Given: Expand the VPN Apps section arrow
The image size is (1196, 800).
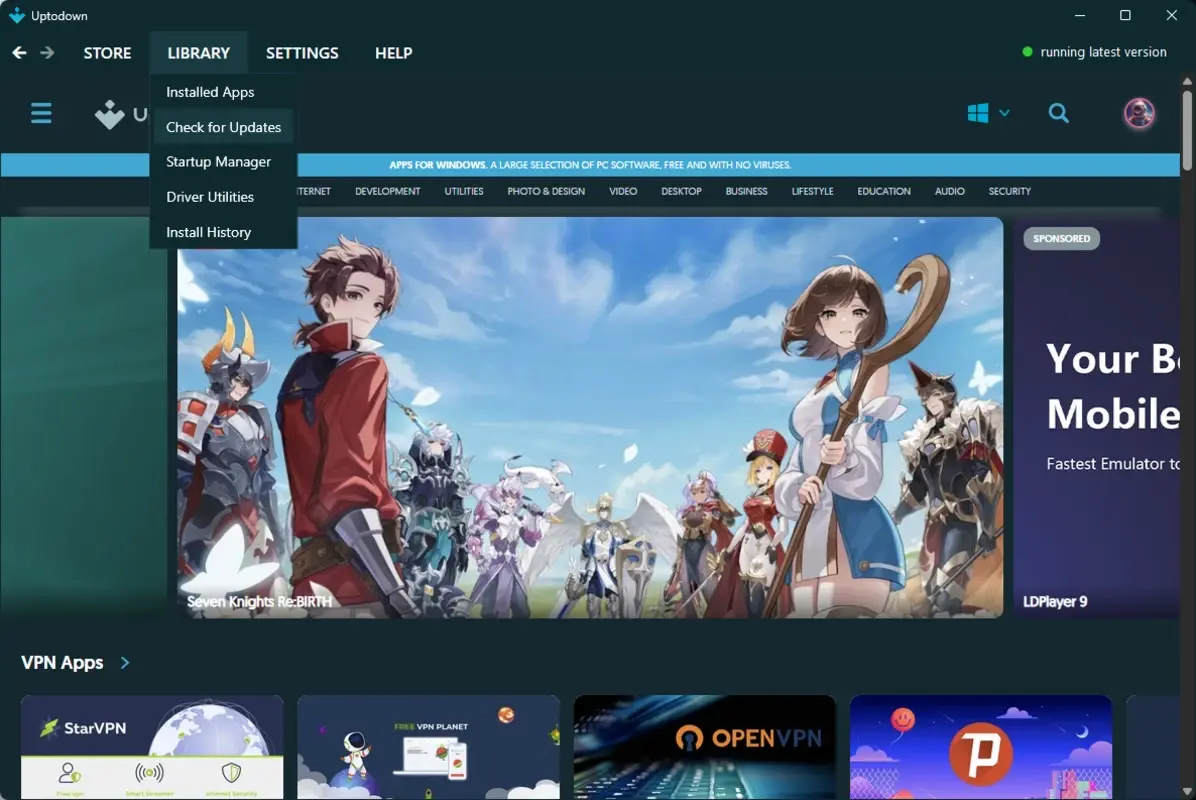Looking at the screenshot, I should click(124, 662).
